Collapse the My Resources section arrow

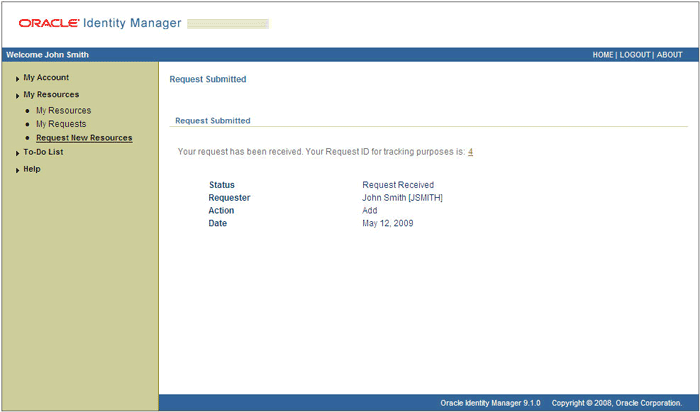click(x=17, y=96)
